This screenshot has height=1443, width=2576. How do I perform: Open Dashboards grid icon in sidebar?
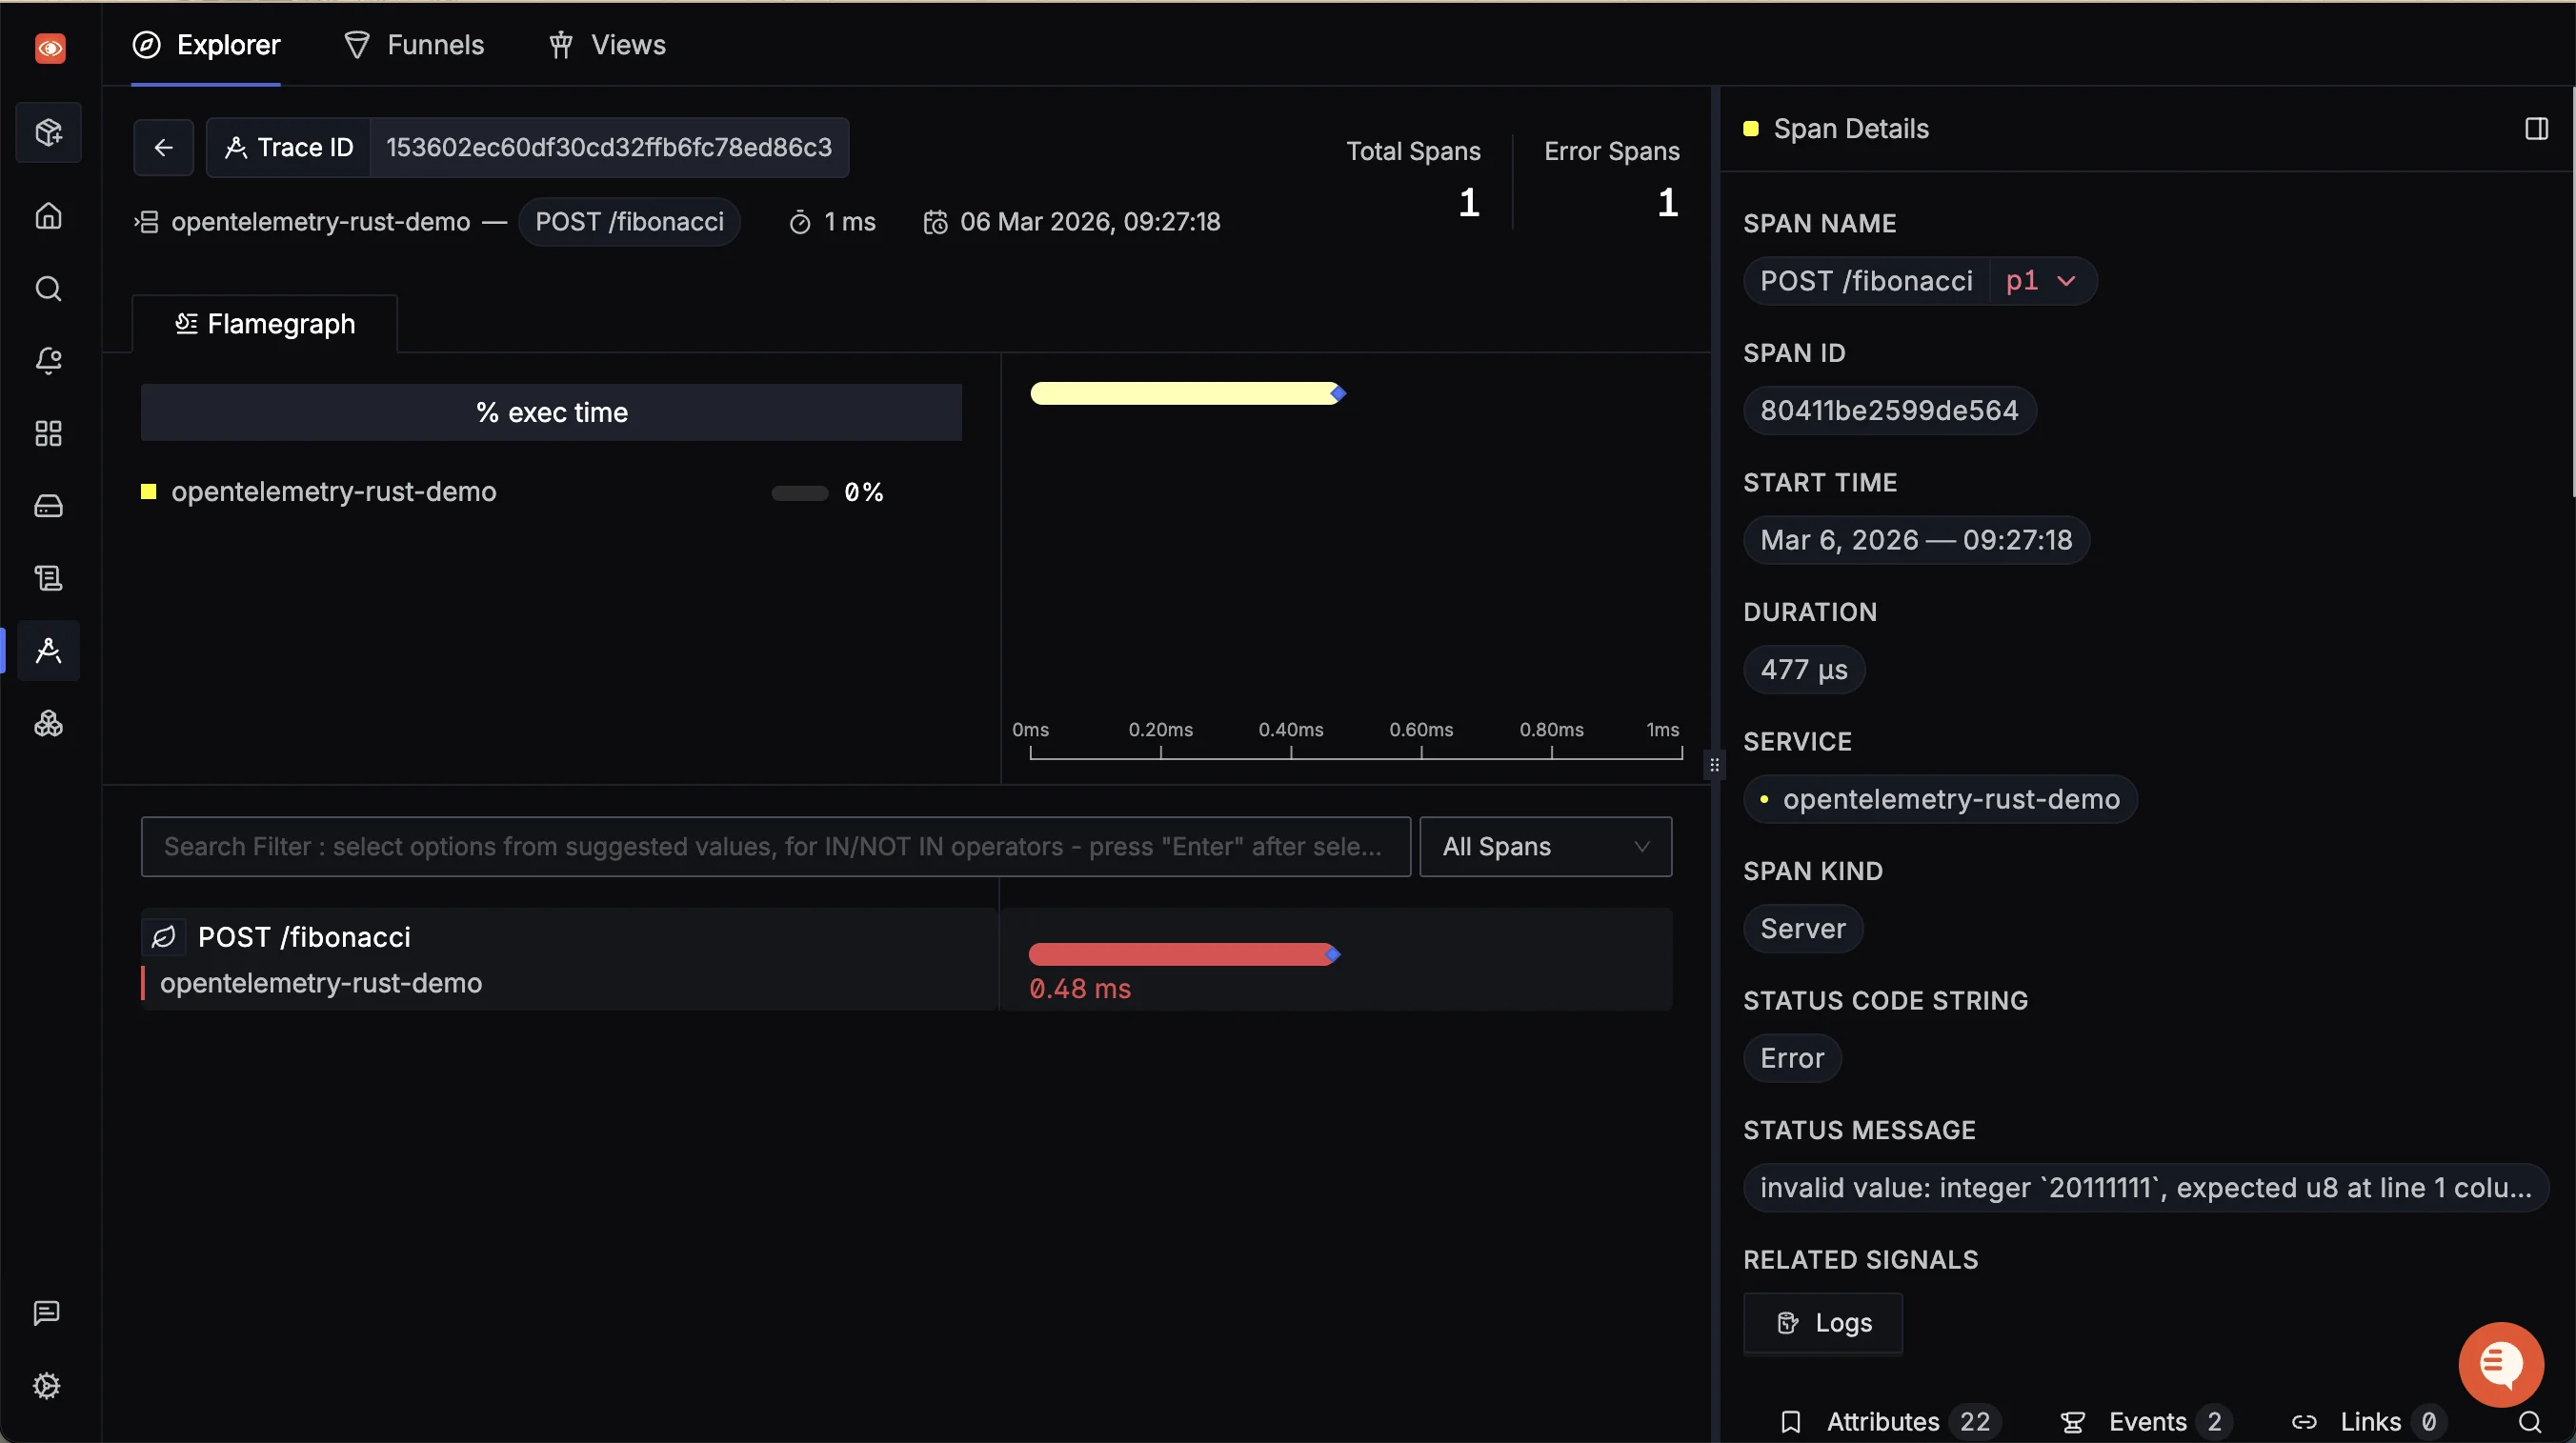pyautogui.click(x=48, y=433)
